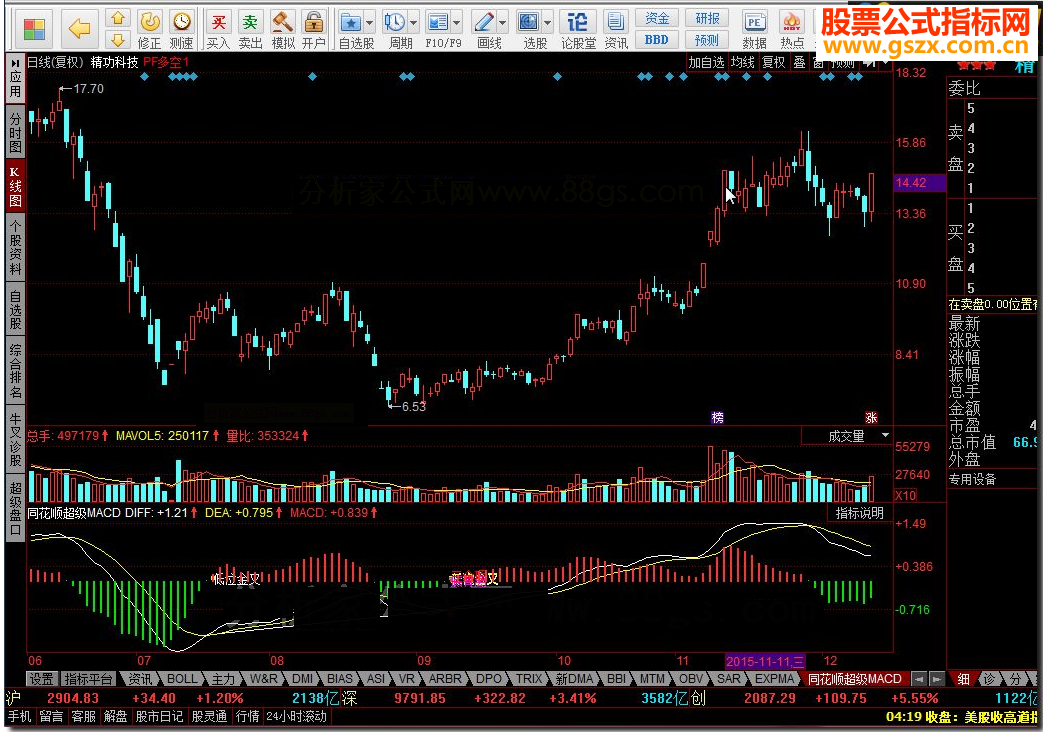Screen dimensions: 1043x732
Task: Click the 研报 research report button
Action: [x=707, y=19]
